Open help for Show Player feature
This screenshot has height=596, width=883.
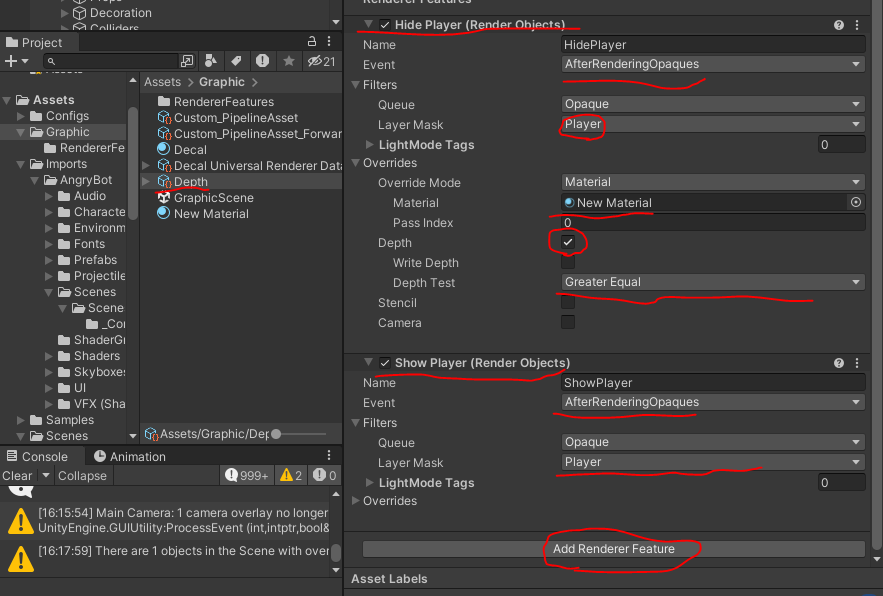click(x=839, y=363)
